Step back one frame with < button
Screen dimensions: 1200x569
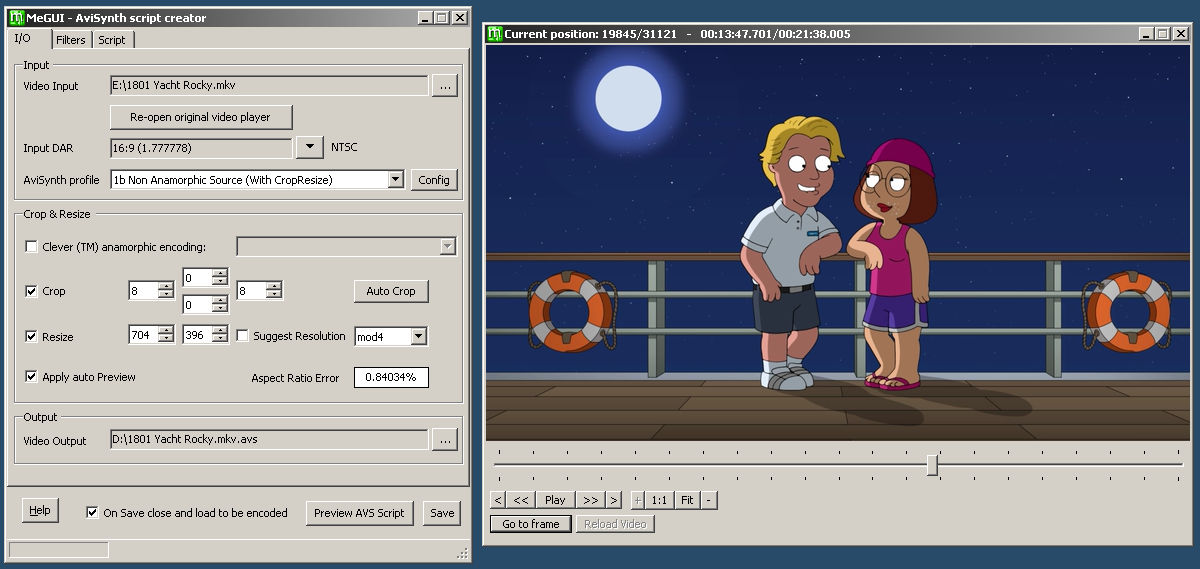click(x=498, y=500)
